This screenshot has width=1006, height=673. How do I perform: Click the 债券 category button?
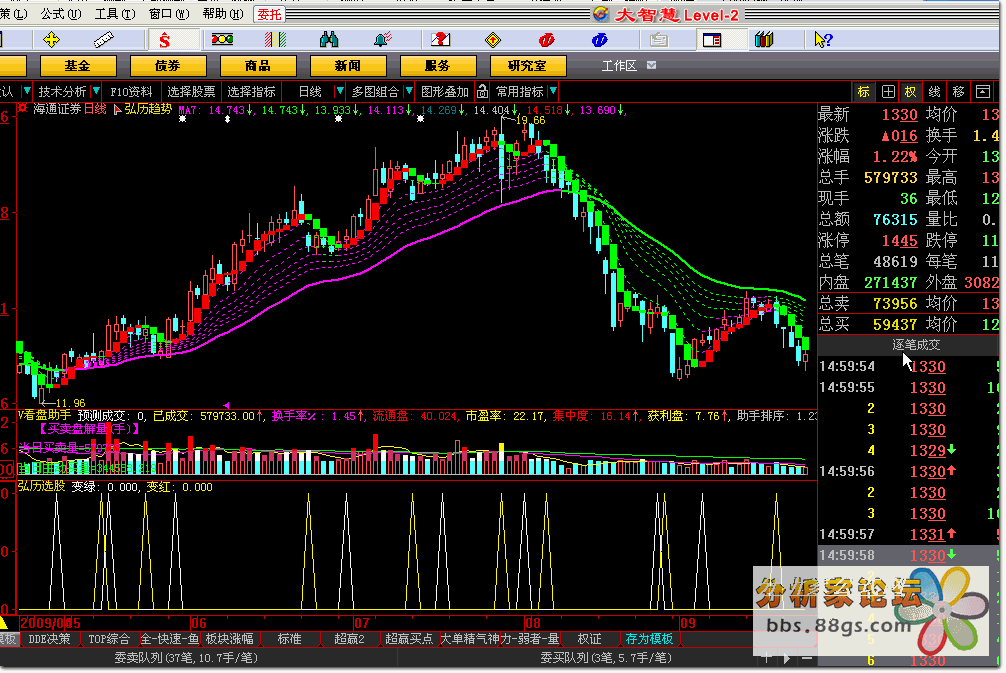(x=167, y=65)
